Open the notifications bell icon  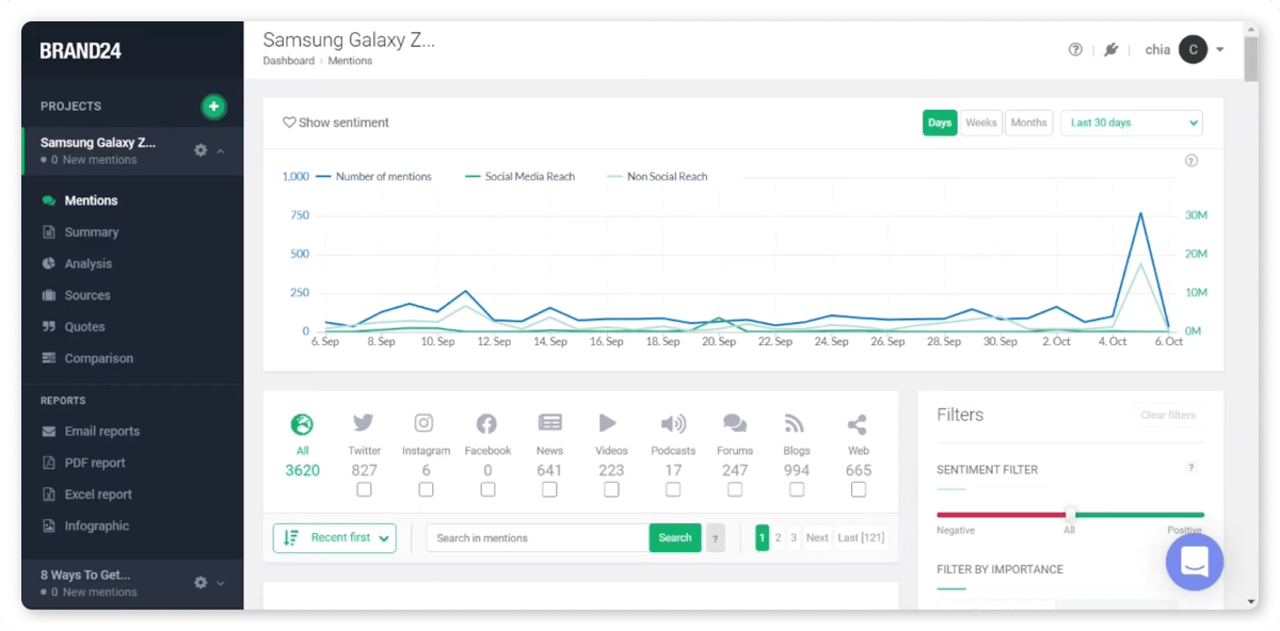[1111, 49]
